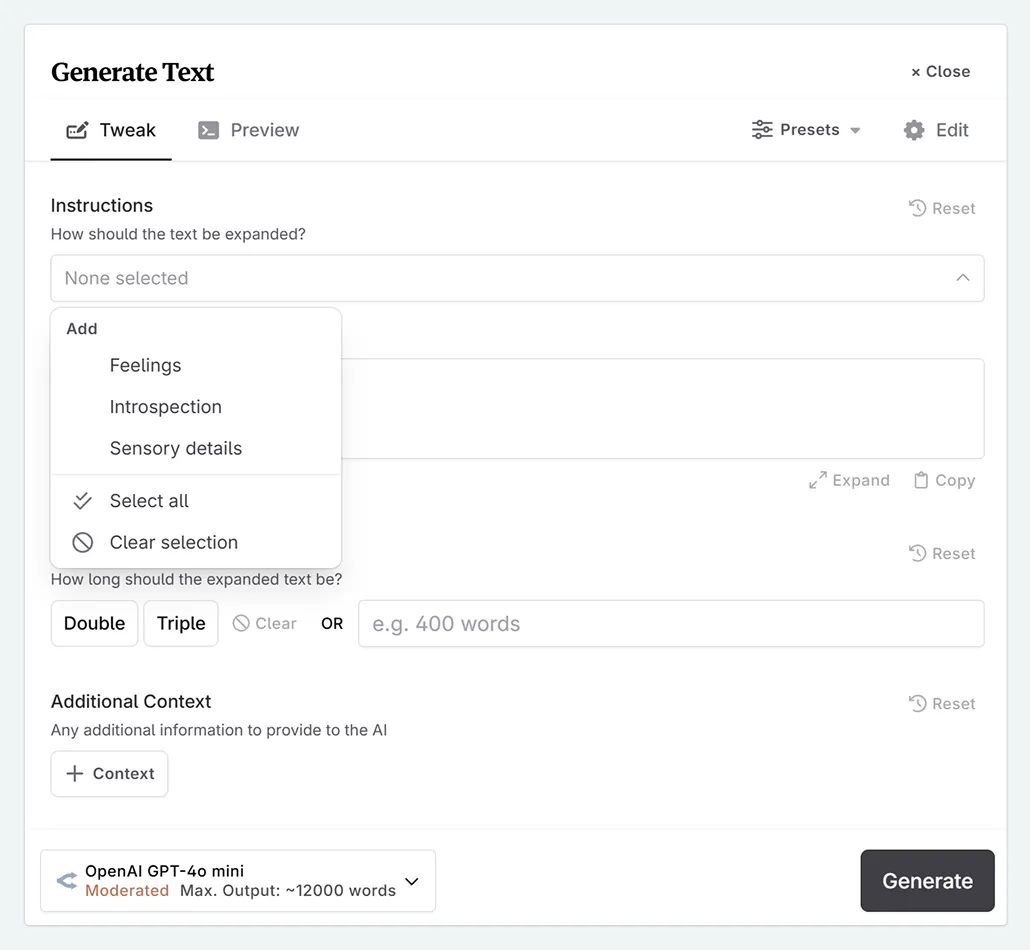Screen dimensions: 1030x950
Task: Reset the expanded text length setting
Action: coord(941,553)
